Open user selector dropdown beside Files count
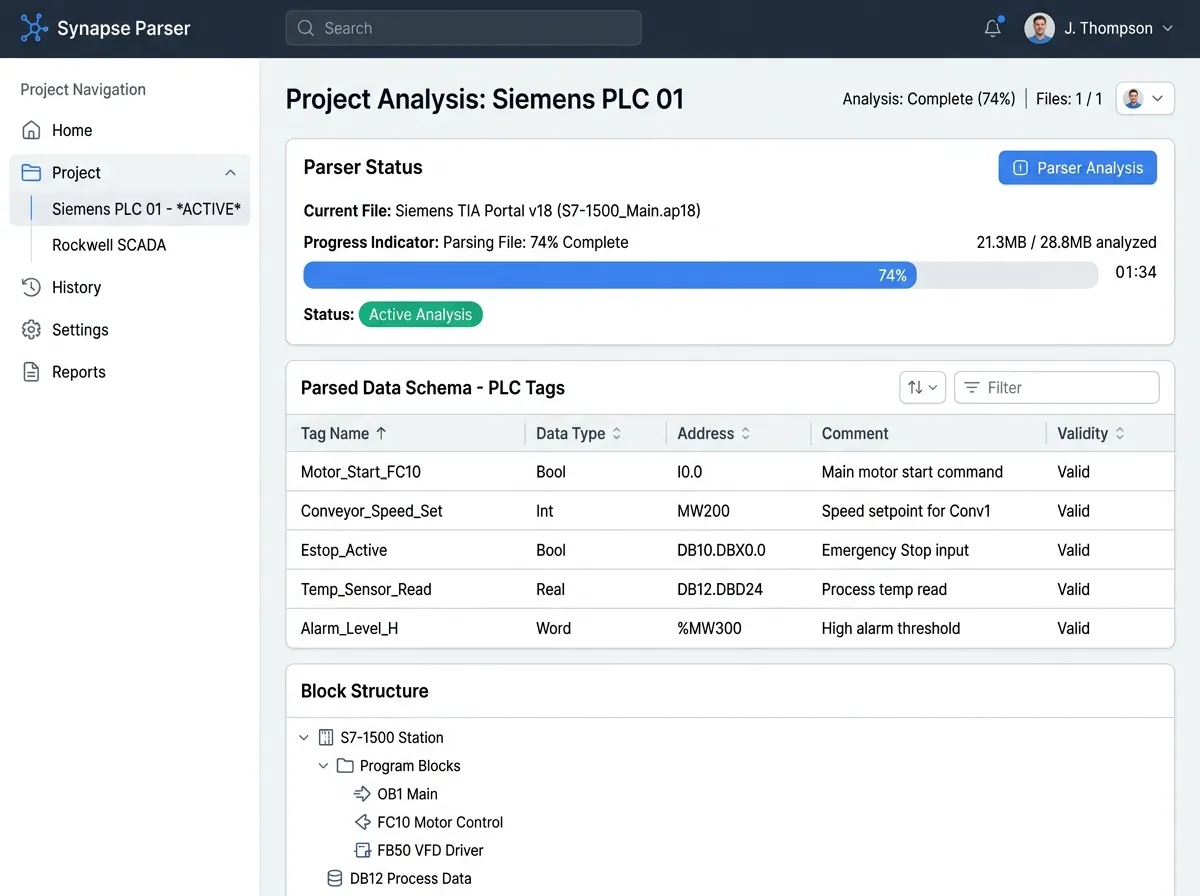Screen dimensions: 1200x896 1145,99
